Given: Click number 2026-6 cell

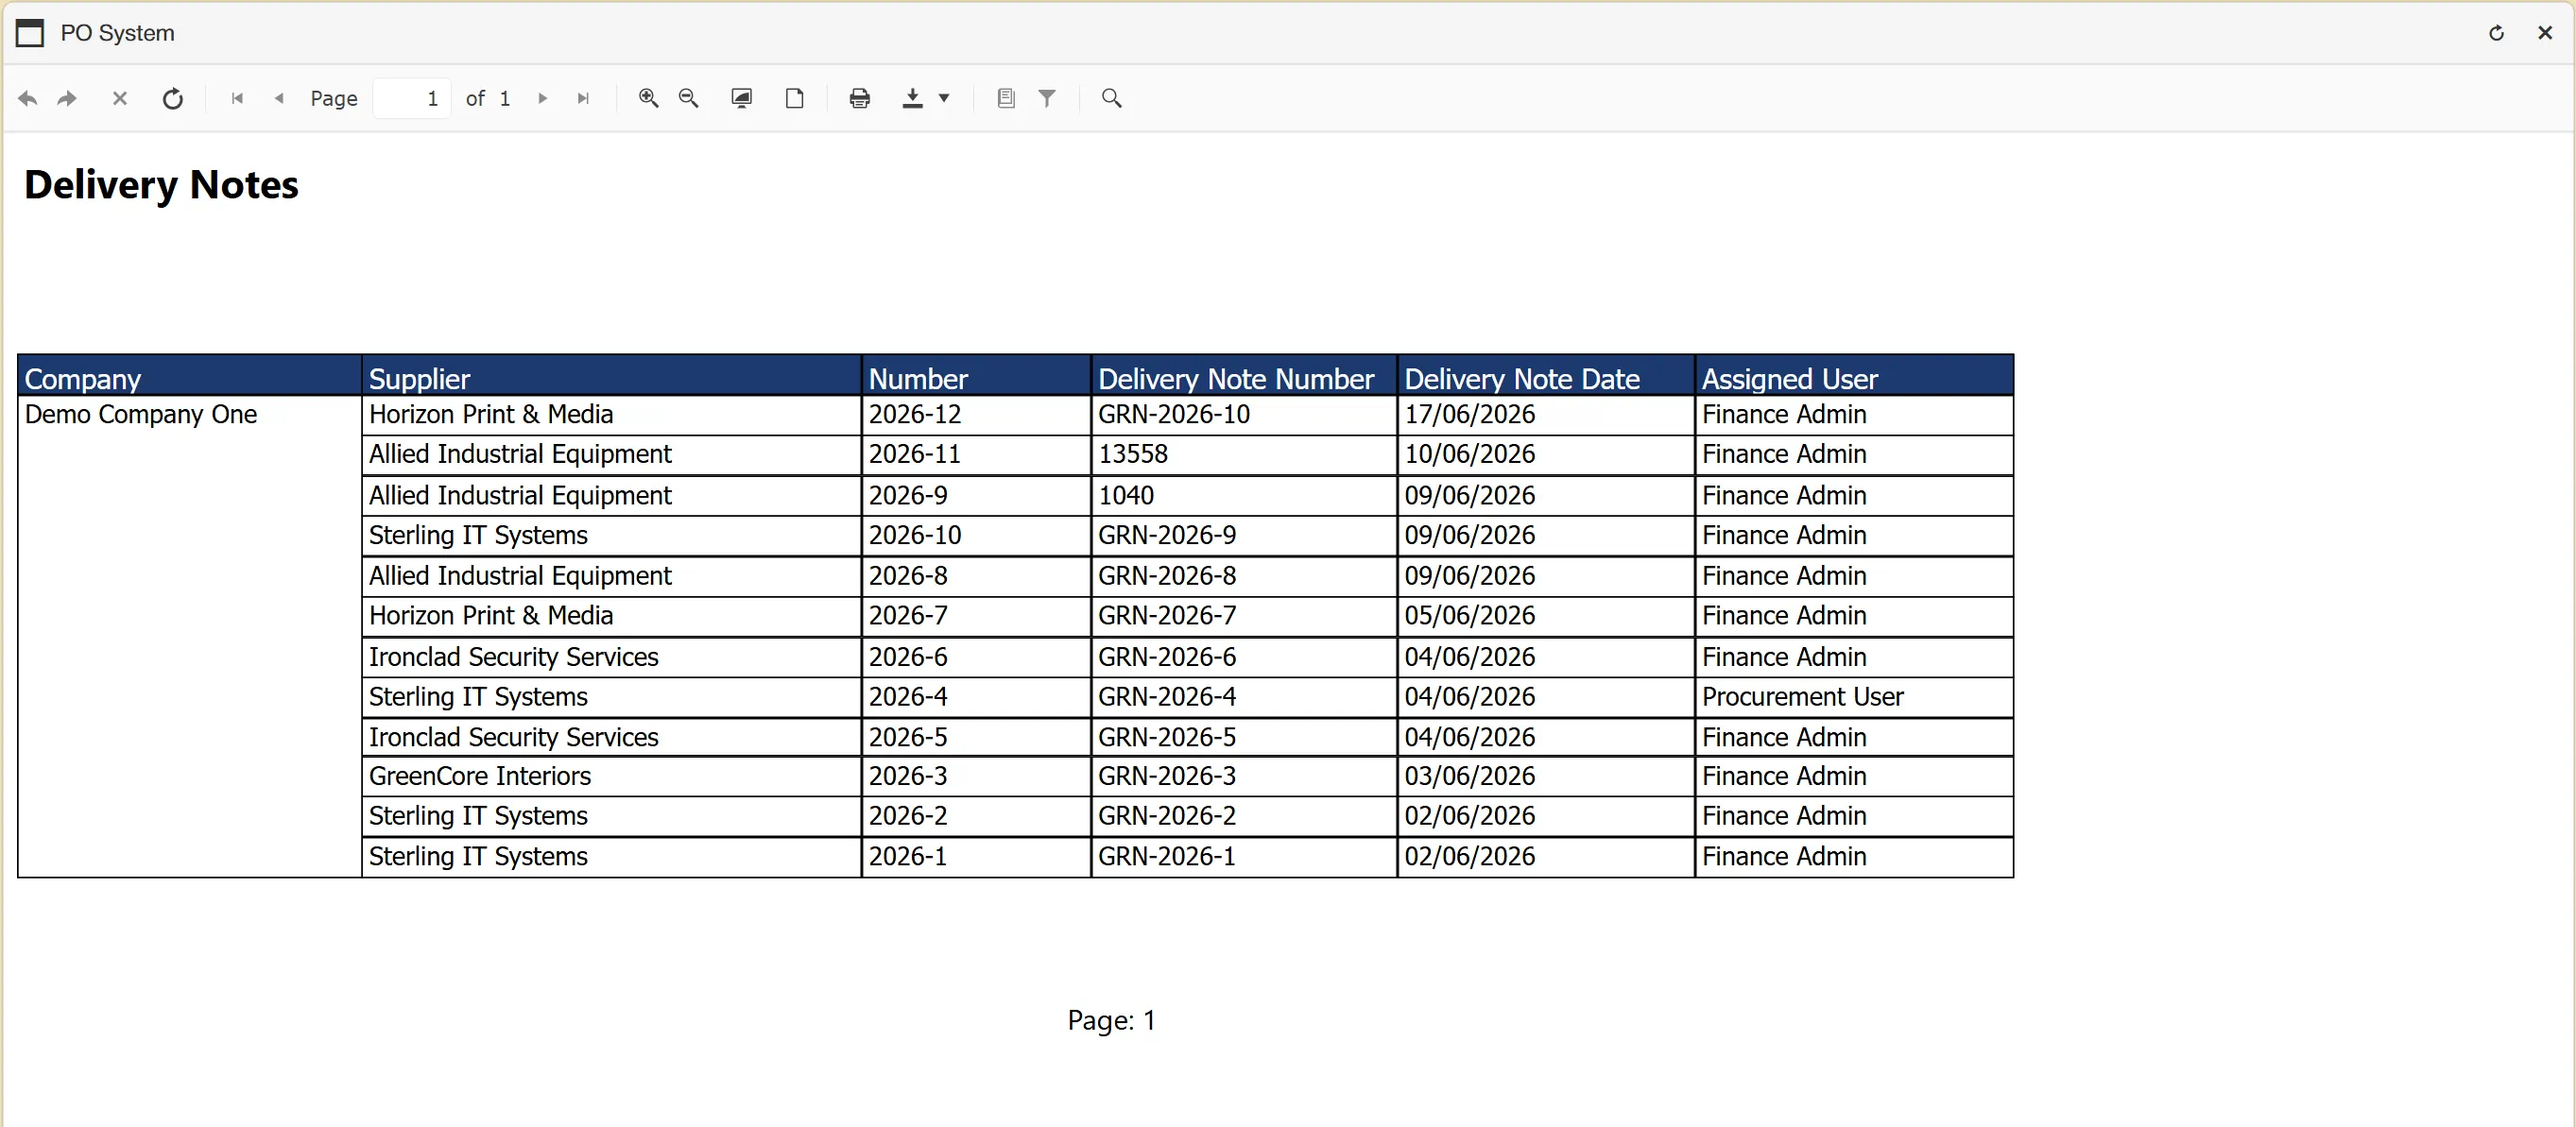Looking at the screenshot, I should [975, 657].
